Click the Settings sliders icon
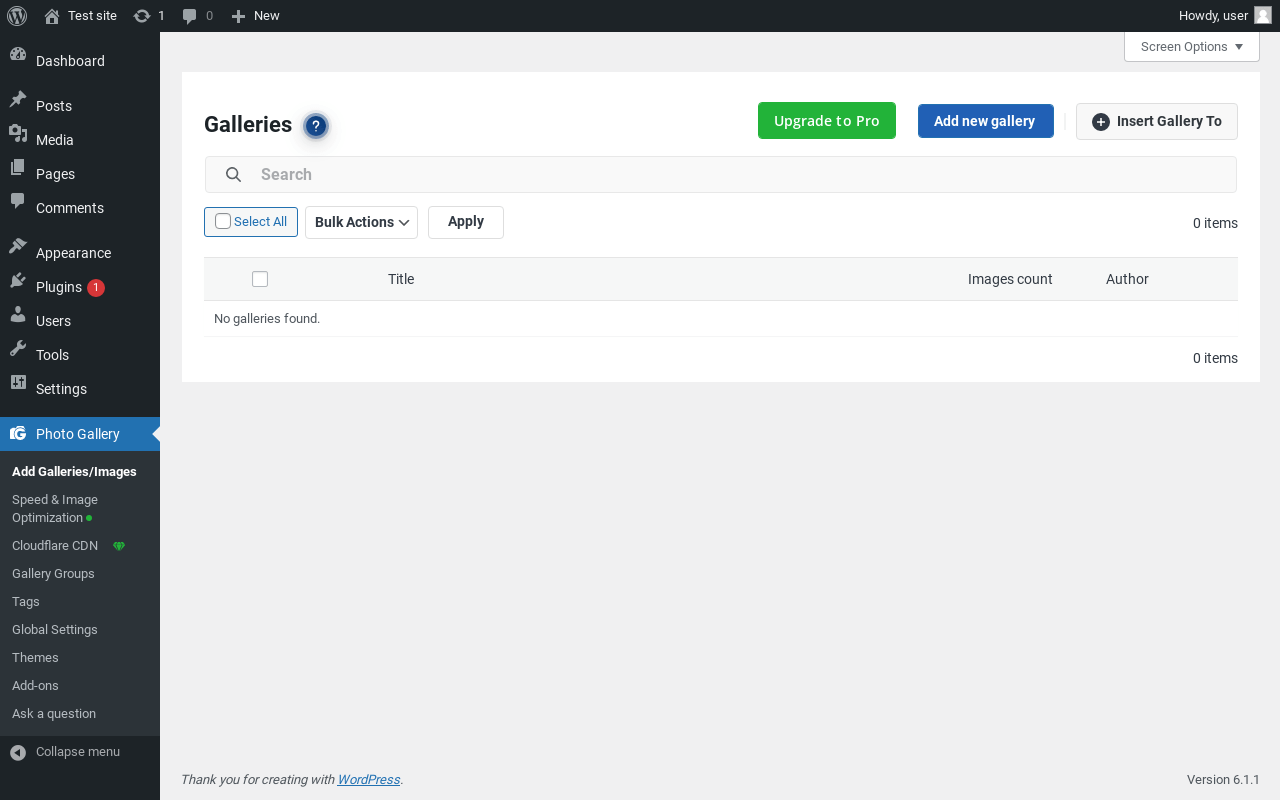The image size is (1280, 800). [x=18, y=383]
